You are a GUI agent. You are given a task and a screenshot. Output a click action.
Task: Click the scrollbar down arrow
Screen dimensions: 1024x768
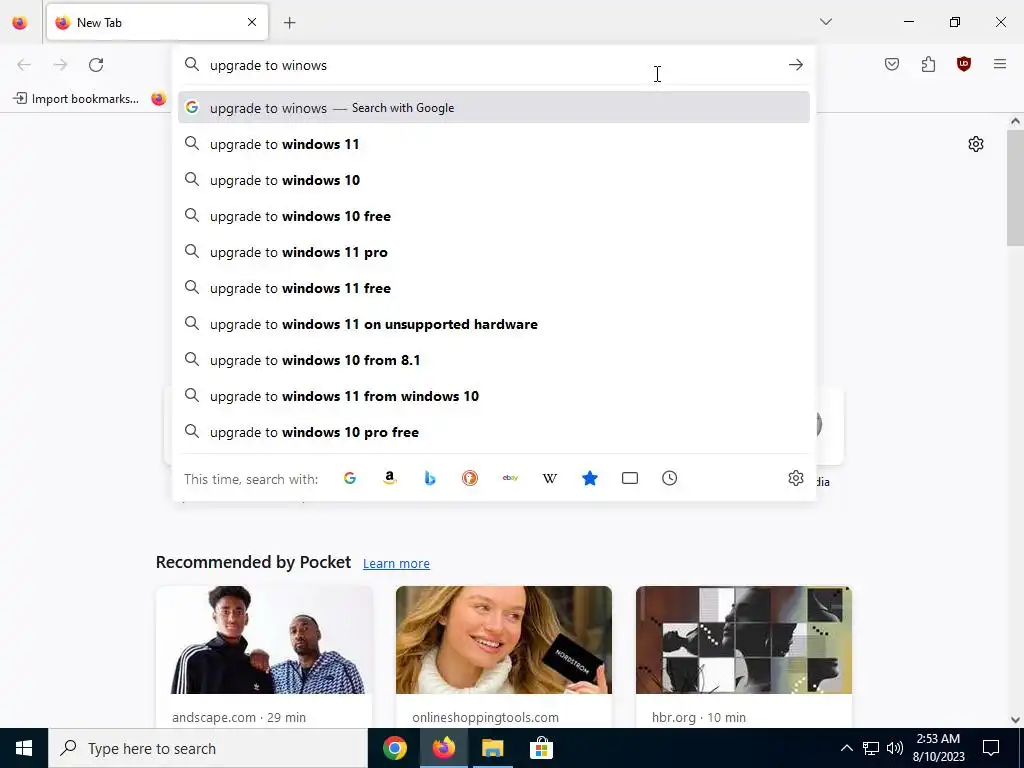1015,720
